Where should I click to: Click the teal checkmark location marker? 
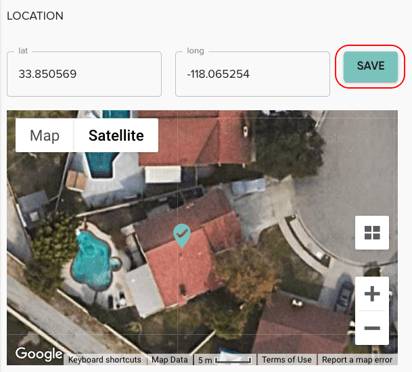tap(182, 235)
